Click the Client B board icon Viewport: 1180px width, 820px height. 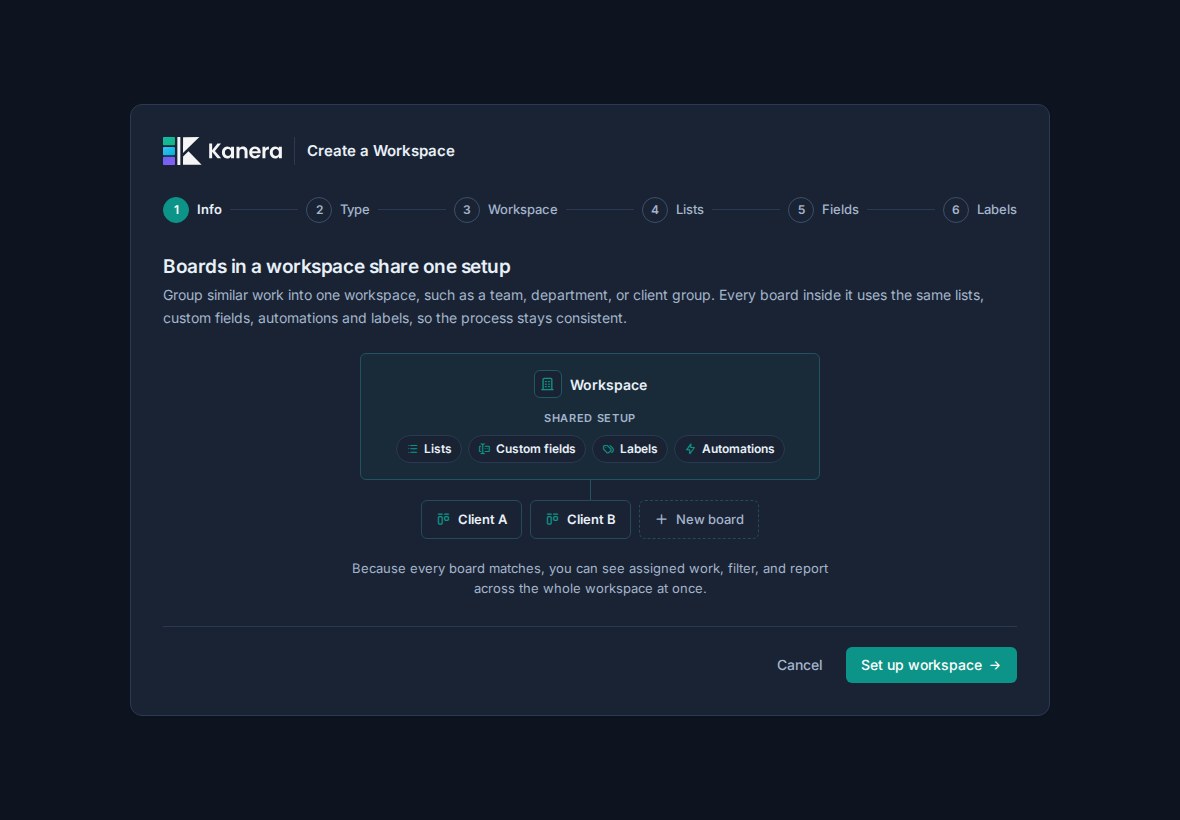pos(552,519)
